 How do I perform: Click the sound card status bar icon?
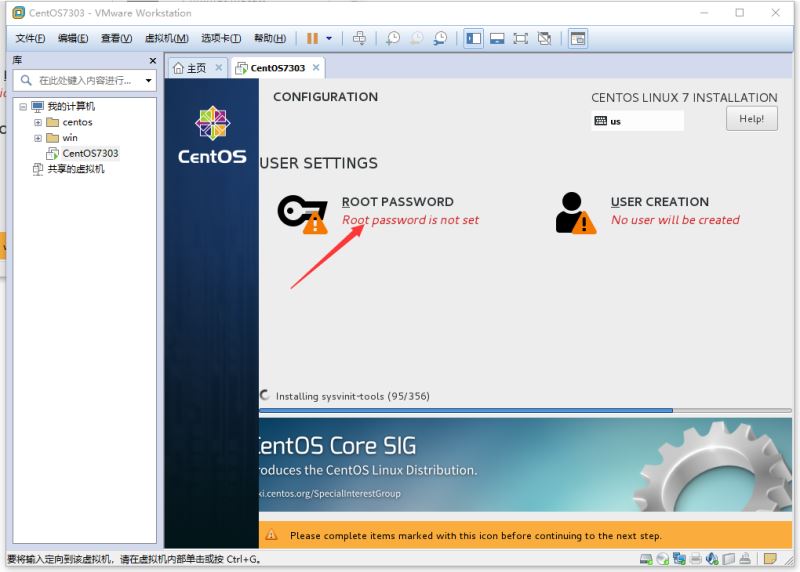coord(711,559)
